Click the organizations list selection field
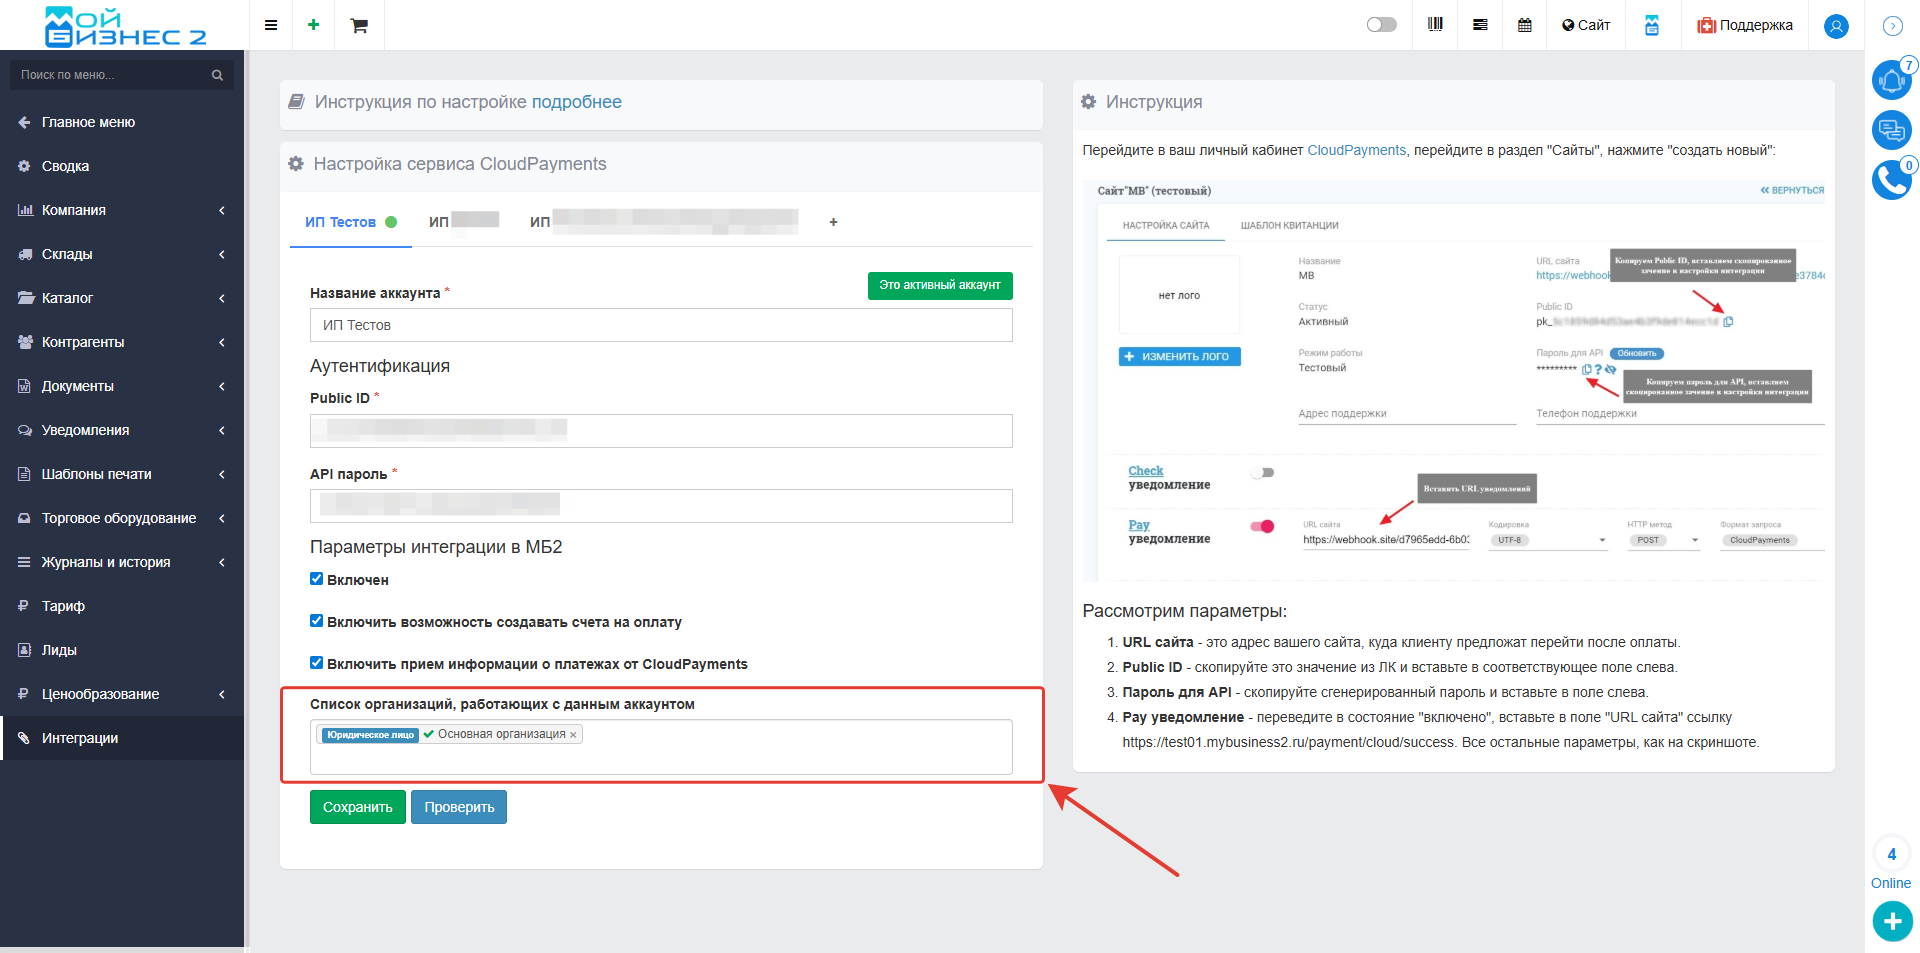The width and height of the screenshot is (1920, 953). [661, 747]
